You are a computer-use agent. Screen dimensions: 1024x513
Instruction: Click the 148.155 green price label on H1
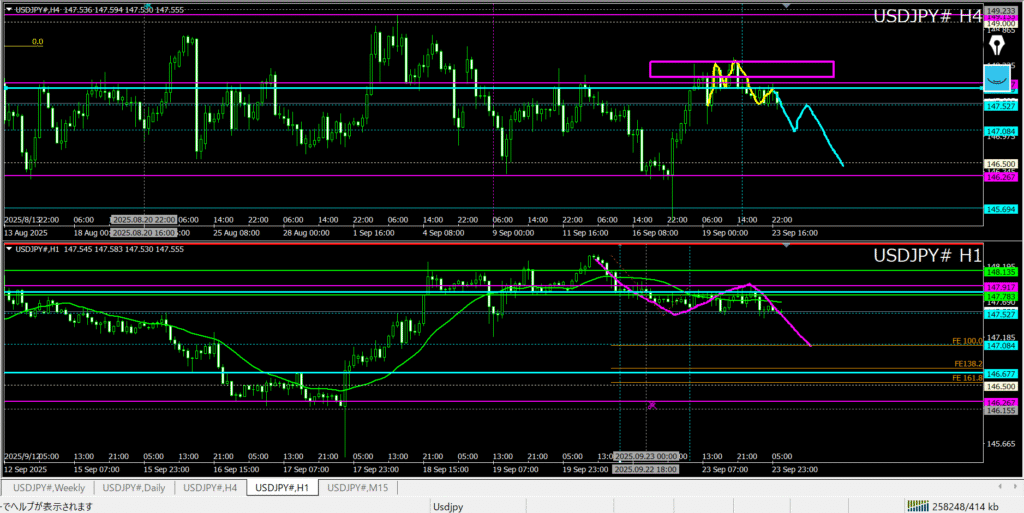(1001, 270)
